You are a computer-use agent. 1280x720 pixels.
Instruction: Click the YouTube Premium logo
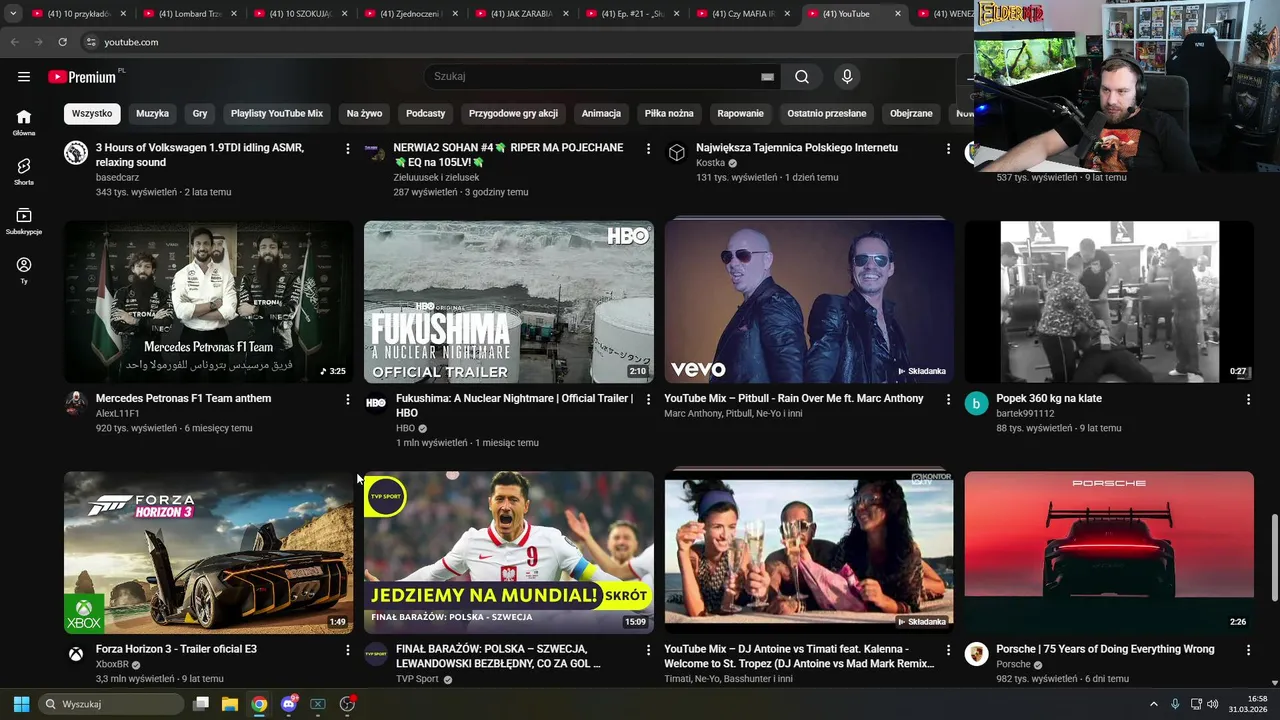tap(84, 77)
